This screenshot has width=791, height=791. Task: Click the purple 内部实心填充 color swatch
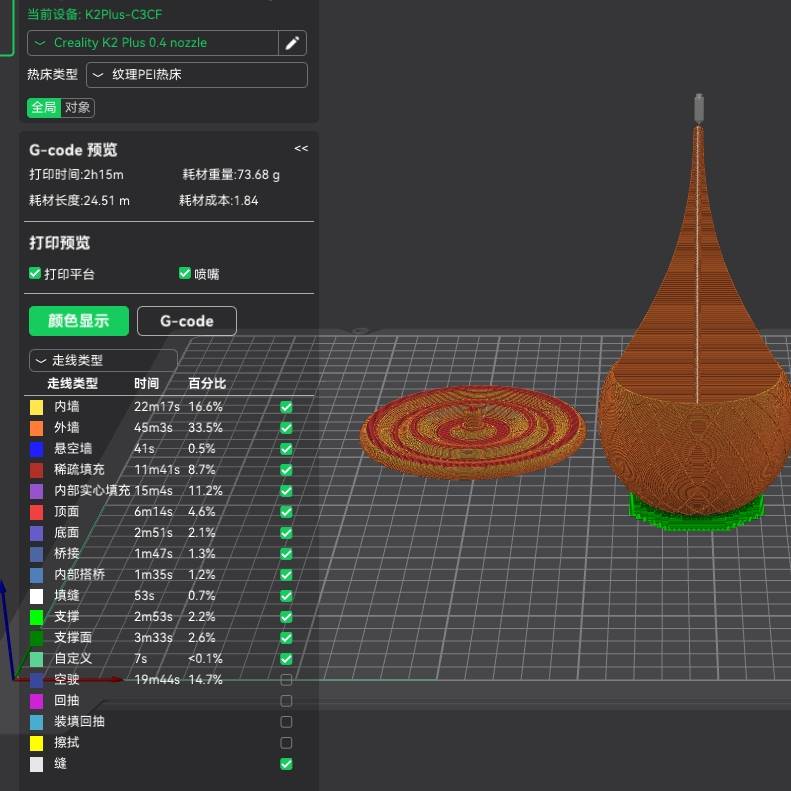pyautogui.click(x=36, y=491)
